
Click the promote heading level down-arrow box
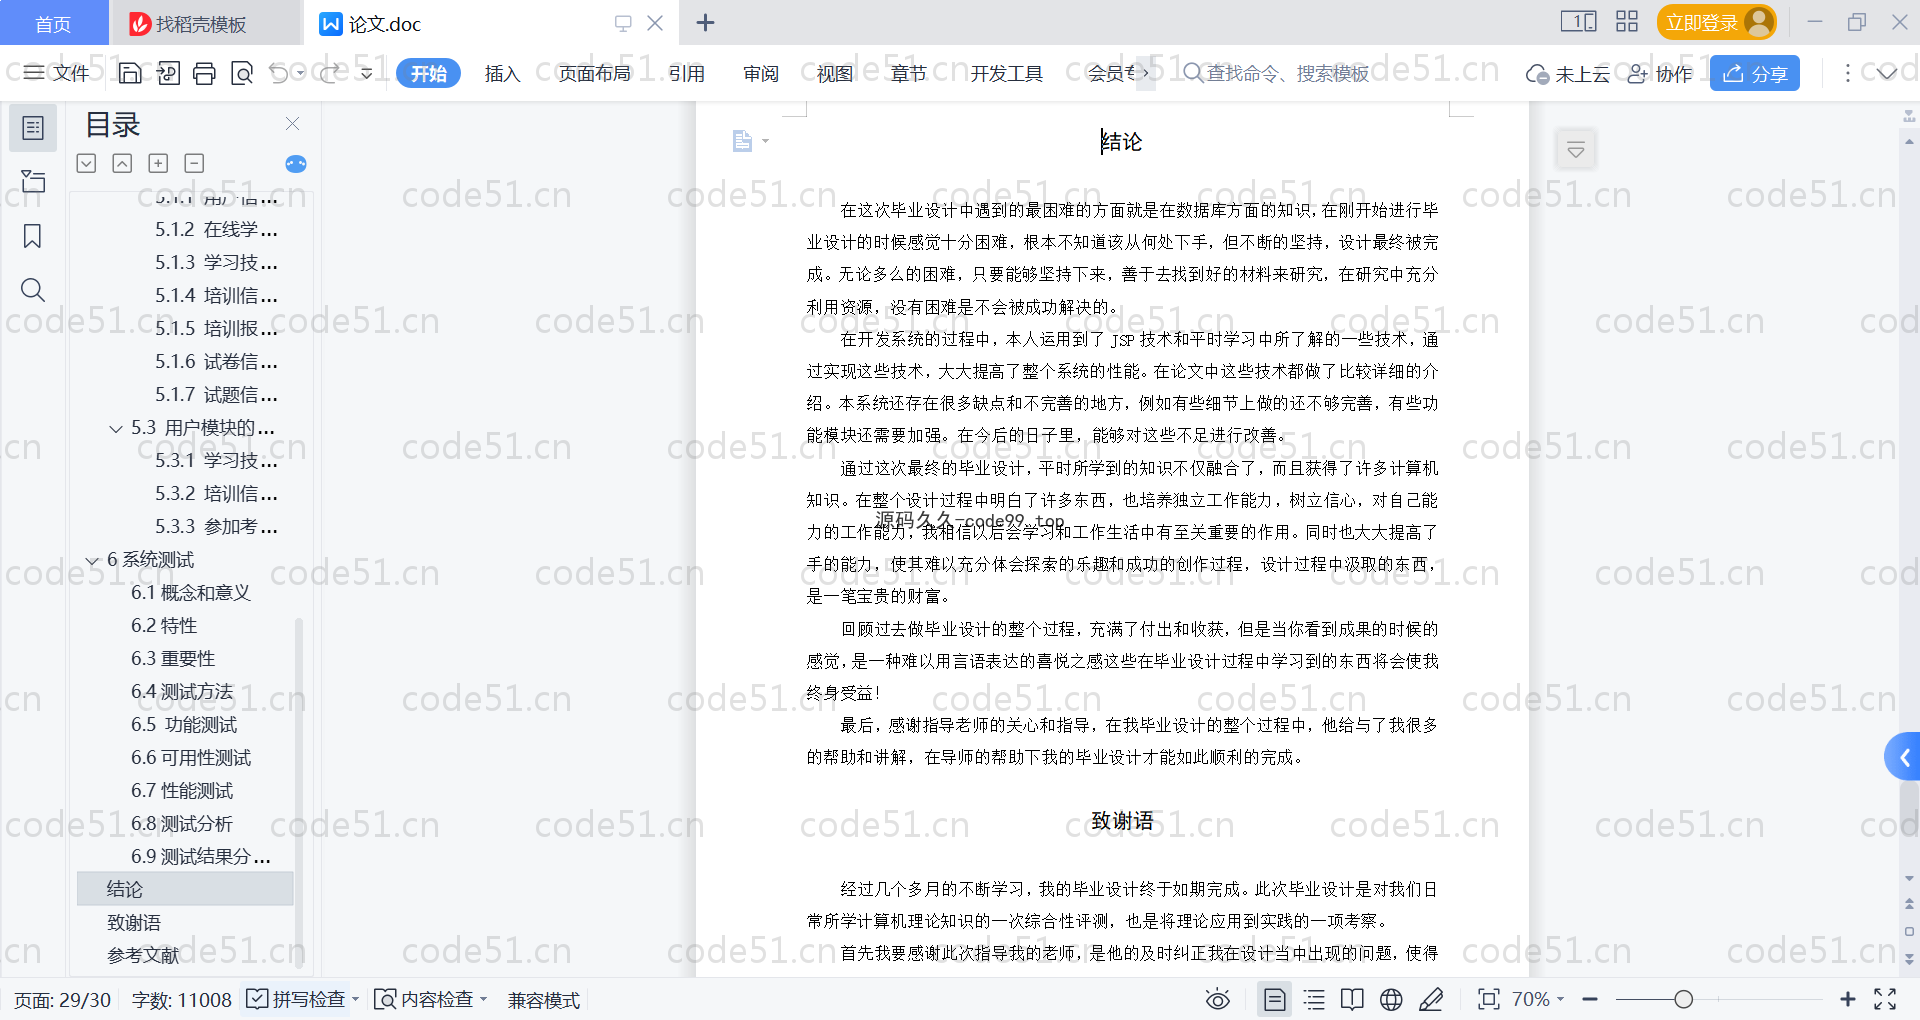click(x=87, y=163)
